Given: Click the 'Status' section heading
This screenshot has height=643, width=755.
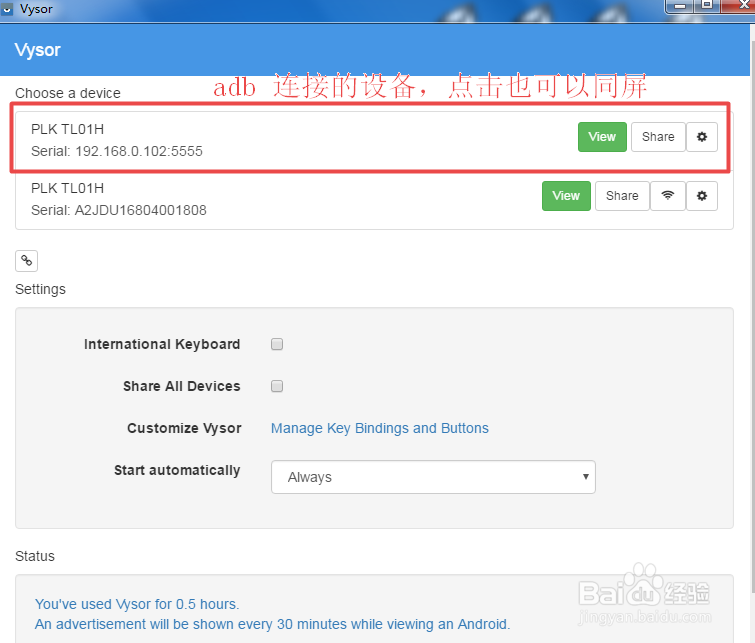Looking at the screenshot, I should coord(35,556).
